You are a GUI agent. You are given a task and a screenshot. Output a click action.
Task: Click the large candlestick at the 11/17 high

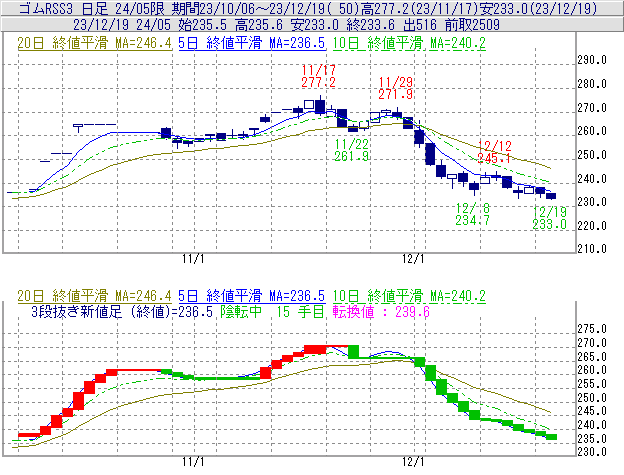320,106
